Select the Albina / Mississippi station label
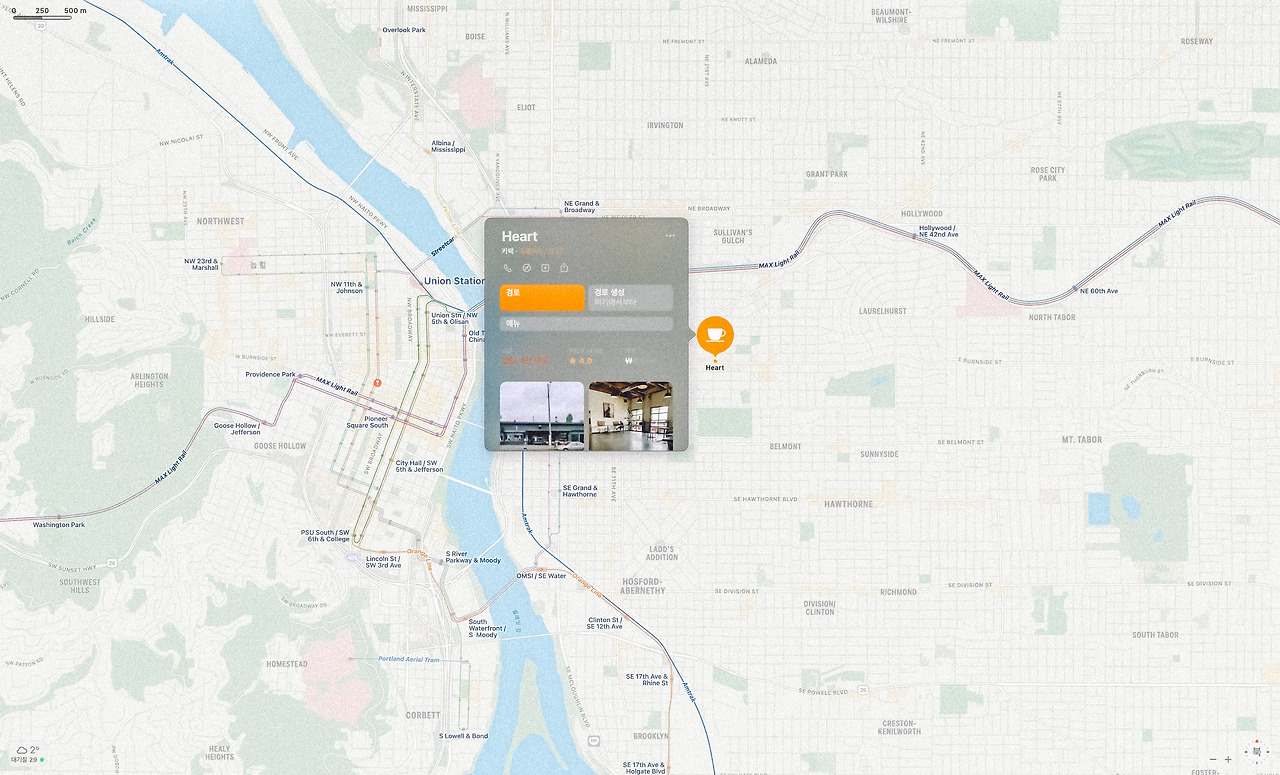This screenshot has width=1280, height=775. 449,146
